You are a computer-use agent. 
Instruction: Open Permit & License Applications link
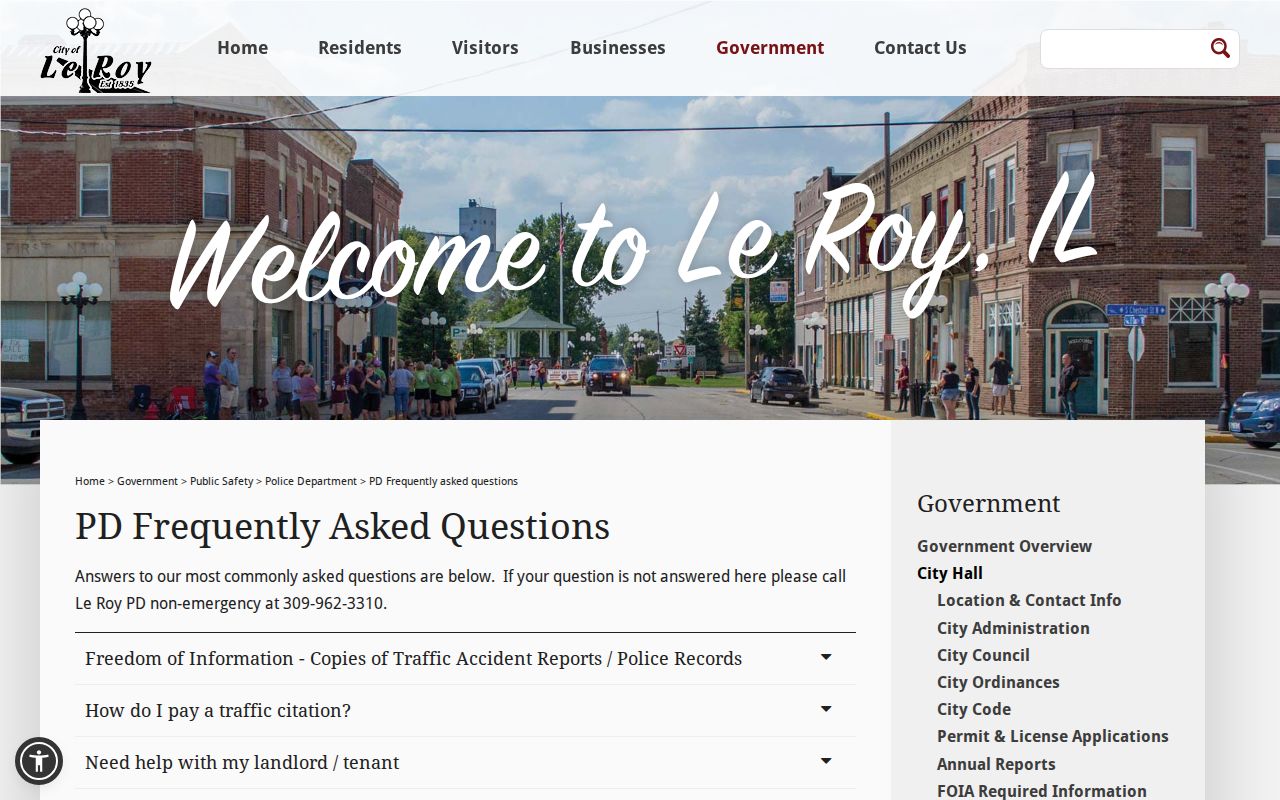tap(1053, 736)
